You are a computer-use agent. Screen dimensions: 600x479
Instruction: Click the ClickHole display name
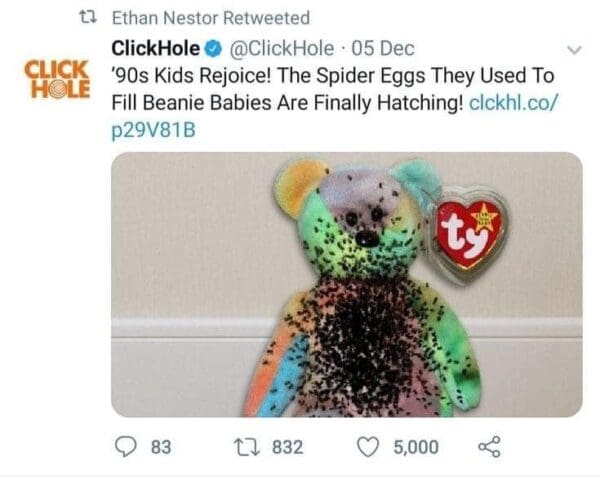click(x=158, y=46)
